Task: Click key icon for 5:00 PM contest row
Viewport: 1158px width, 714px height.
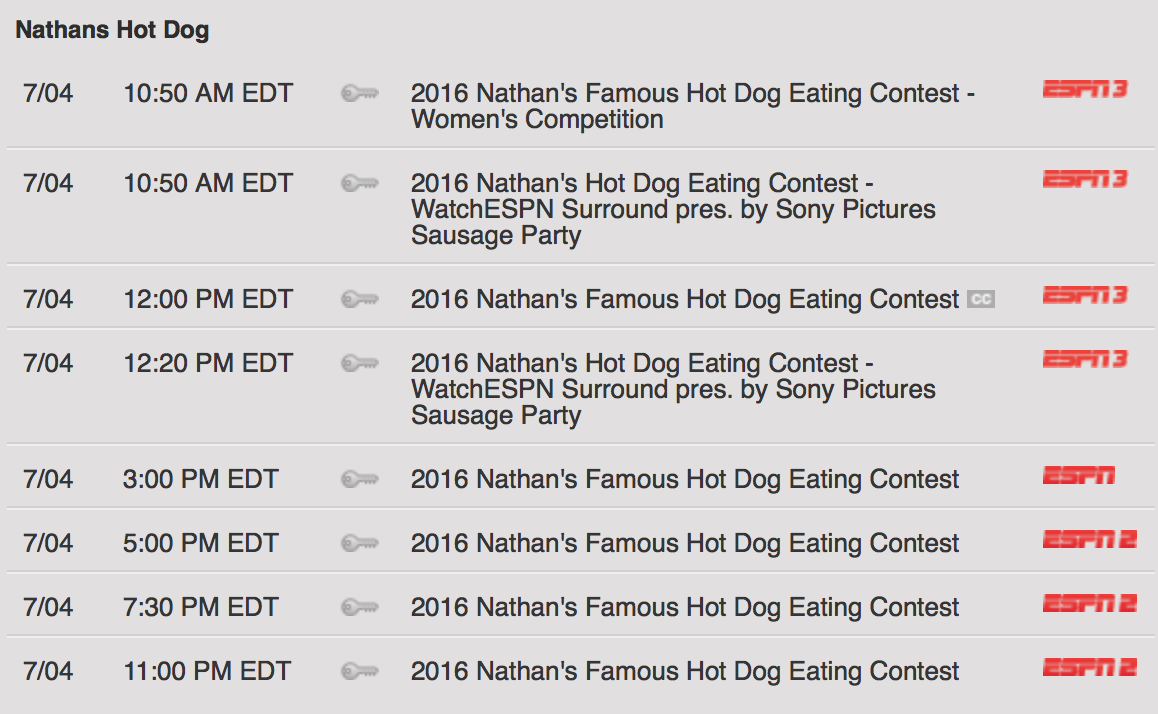Action: [x=360, y=543]
